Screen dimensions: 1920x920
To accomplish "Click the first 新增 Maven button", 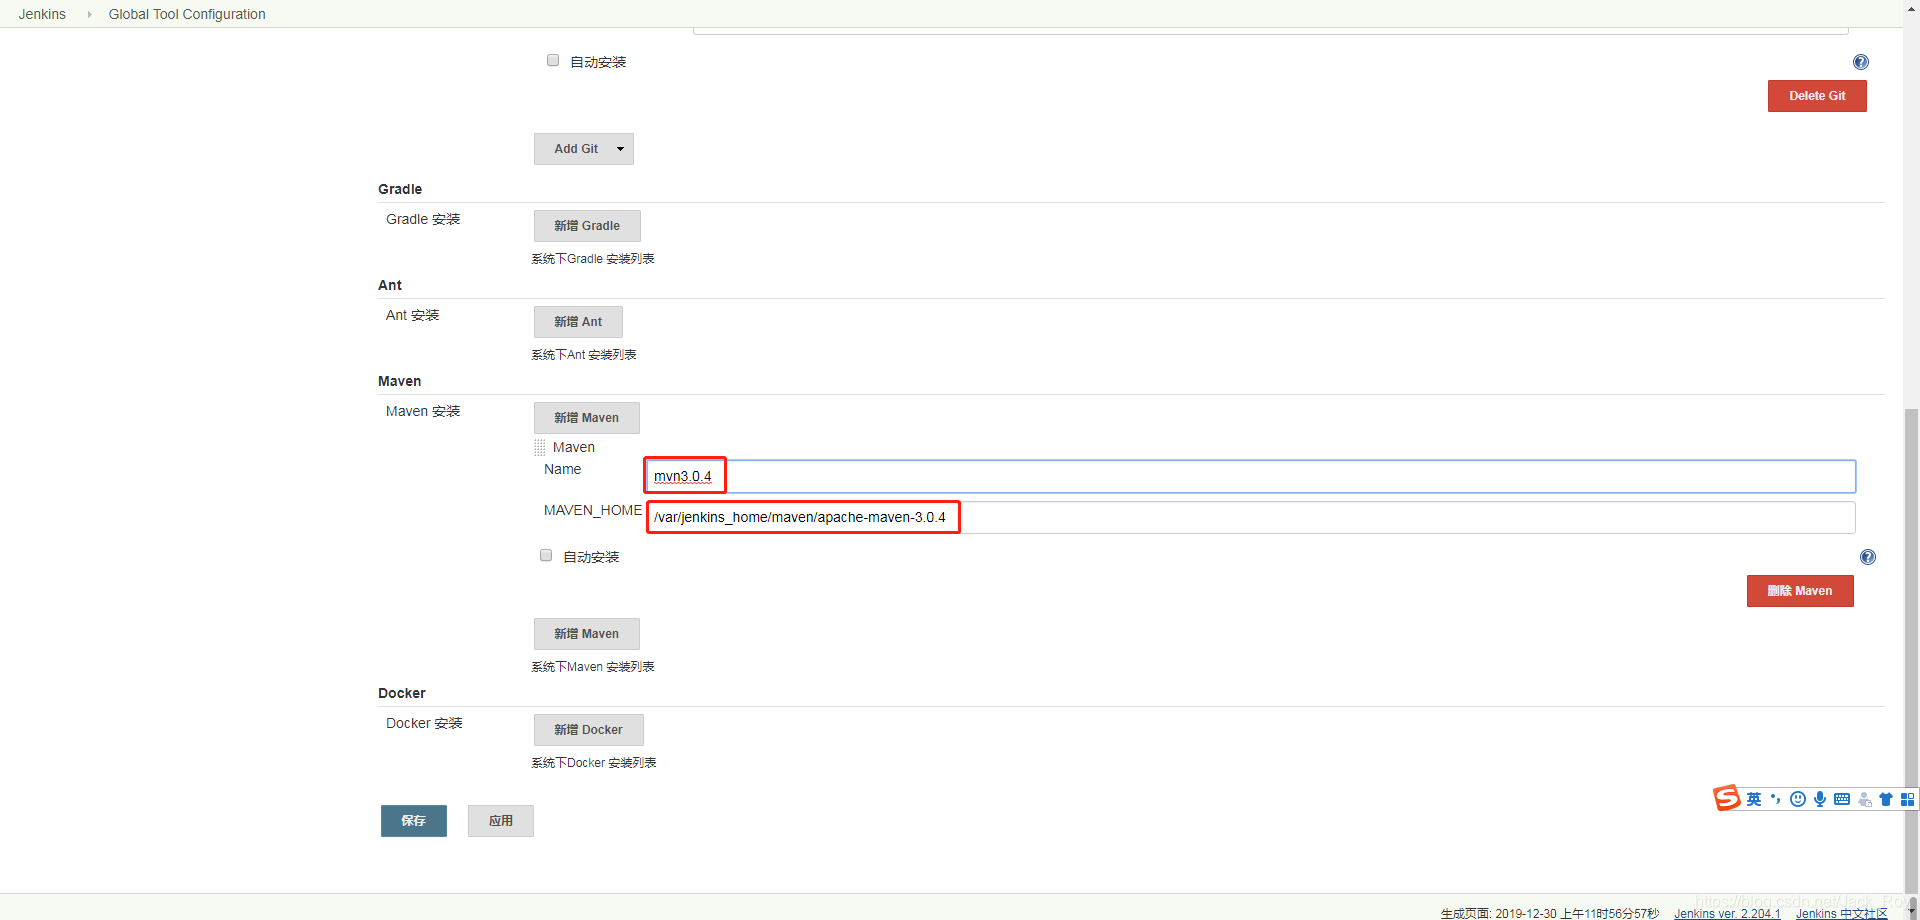I will click(587, 418).
